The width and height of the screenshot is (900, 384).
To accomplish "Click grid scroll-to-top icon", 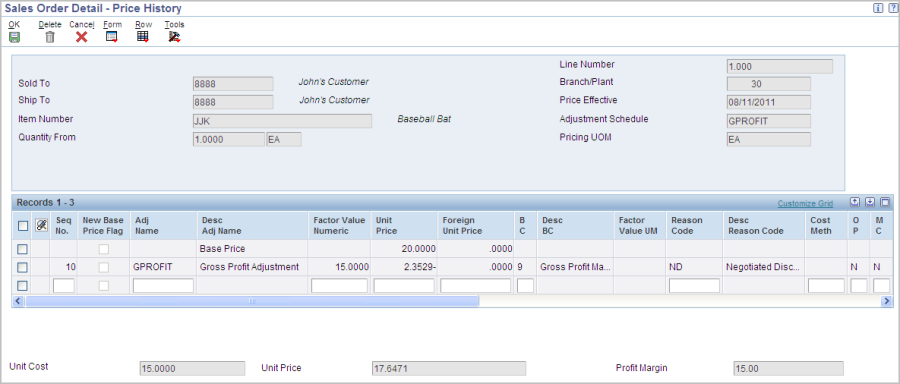I will (x=855, y=202).
